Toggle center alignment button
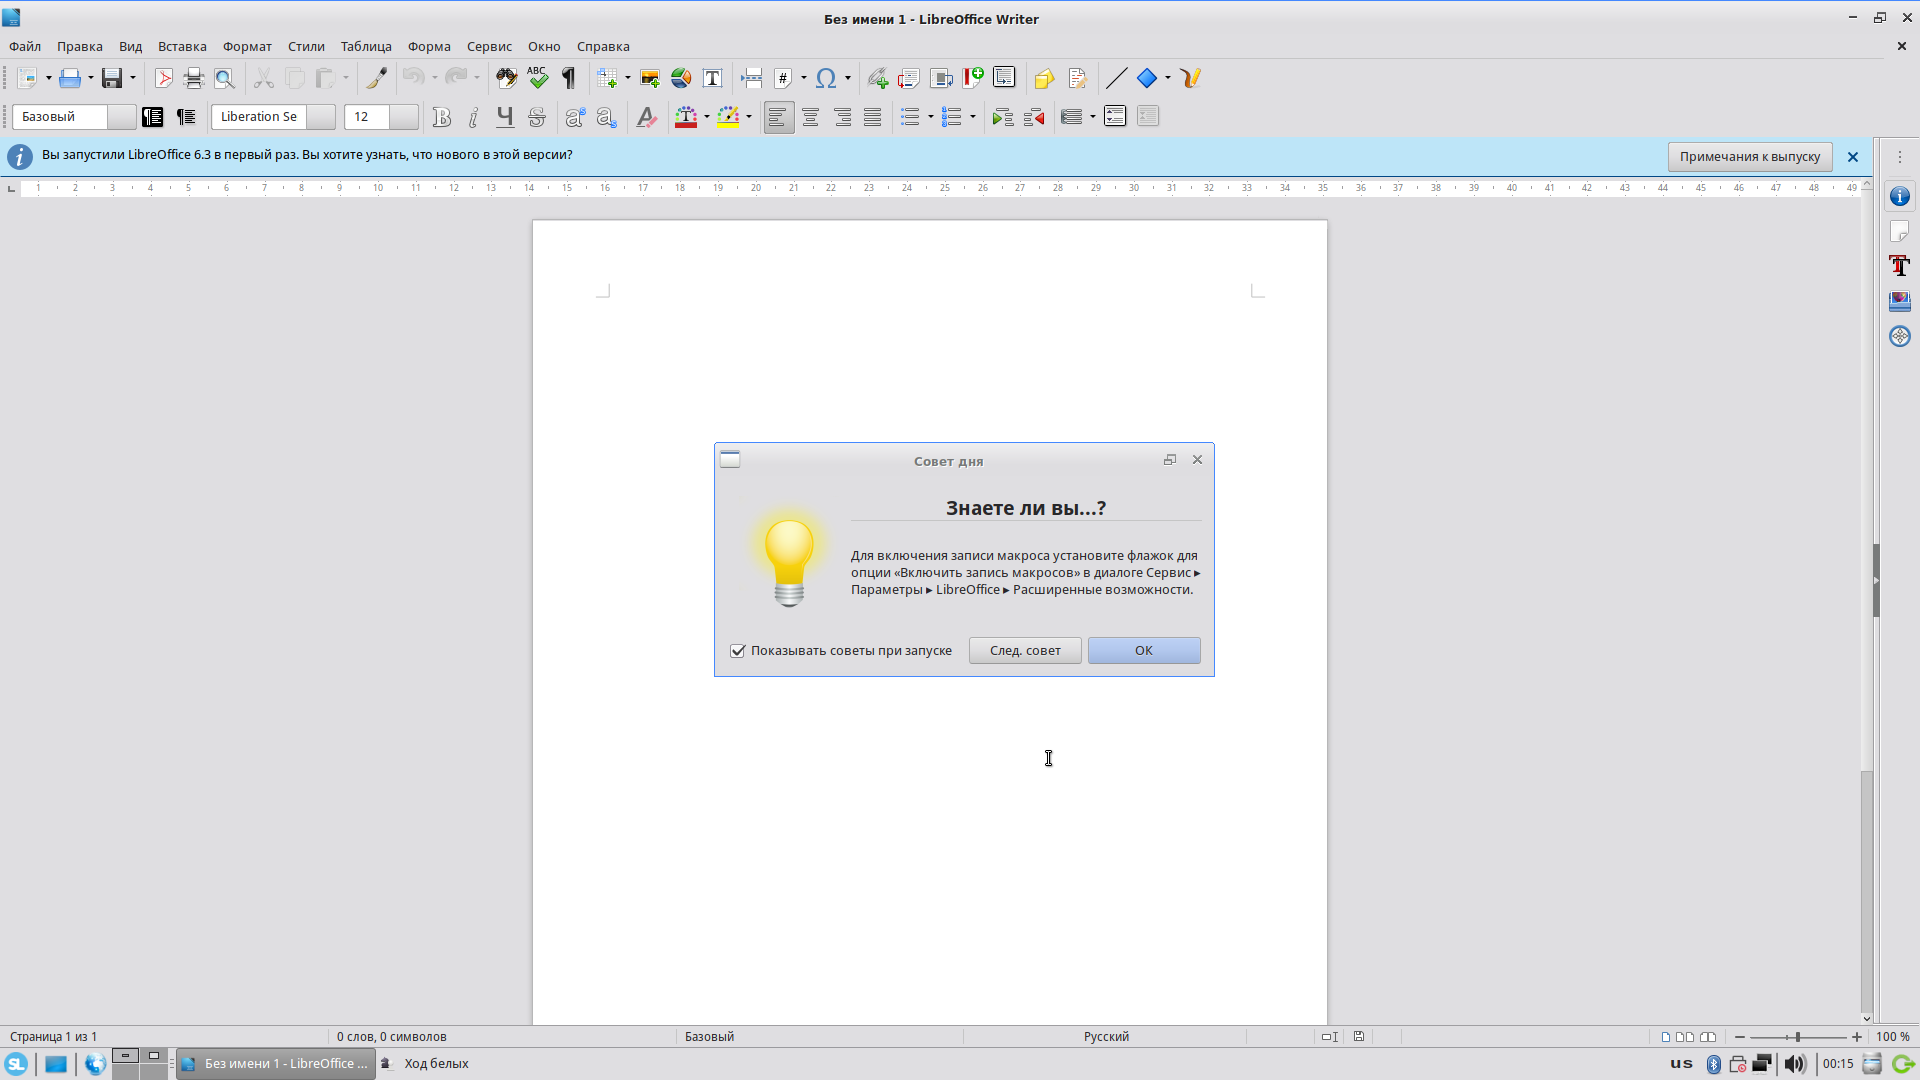 coord(810,117)
